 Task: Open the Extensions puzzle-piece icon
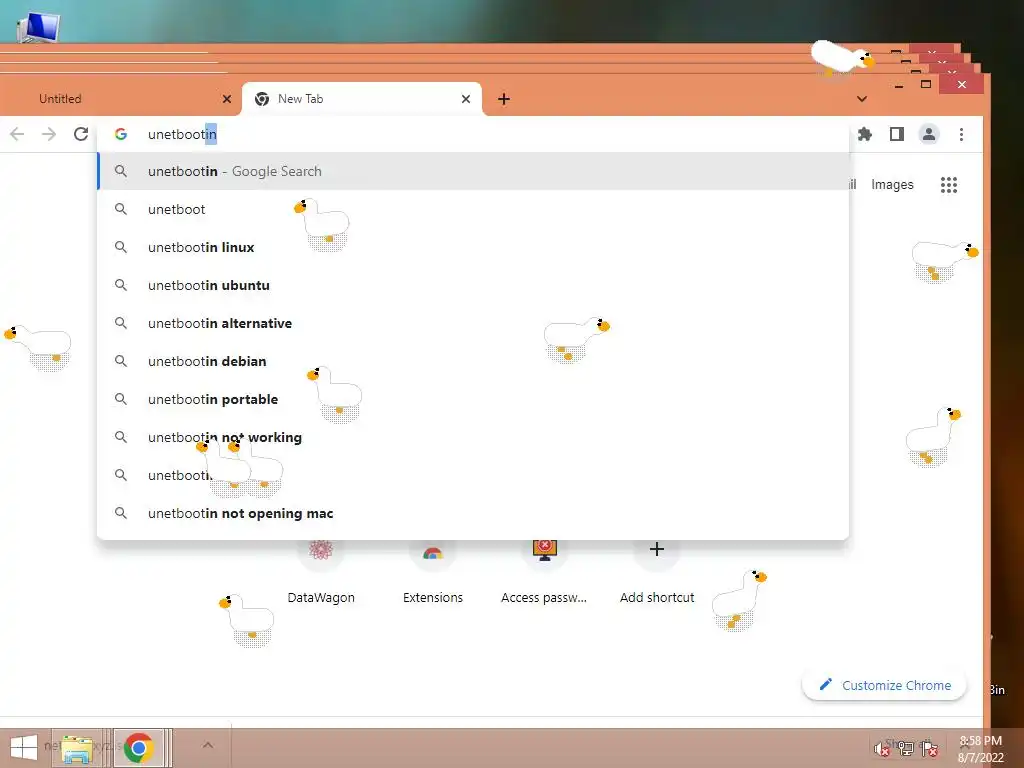[x=865, y=134]
